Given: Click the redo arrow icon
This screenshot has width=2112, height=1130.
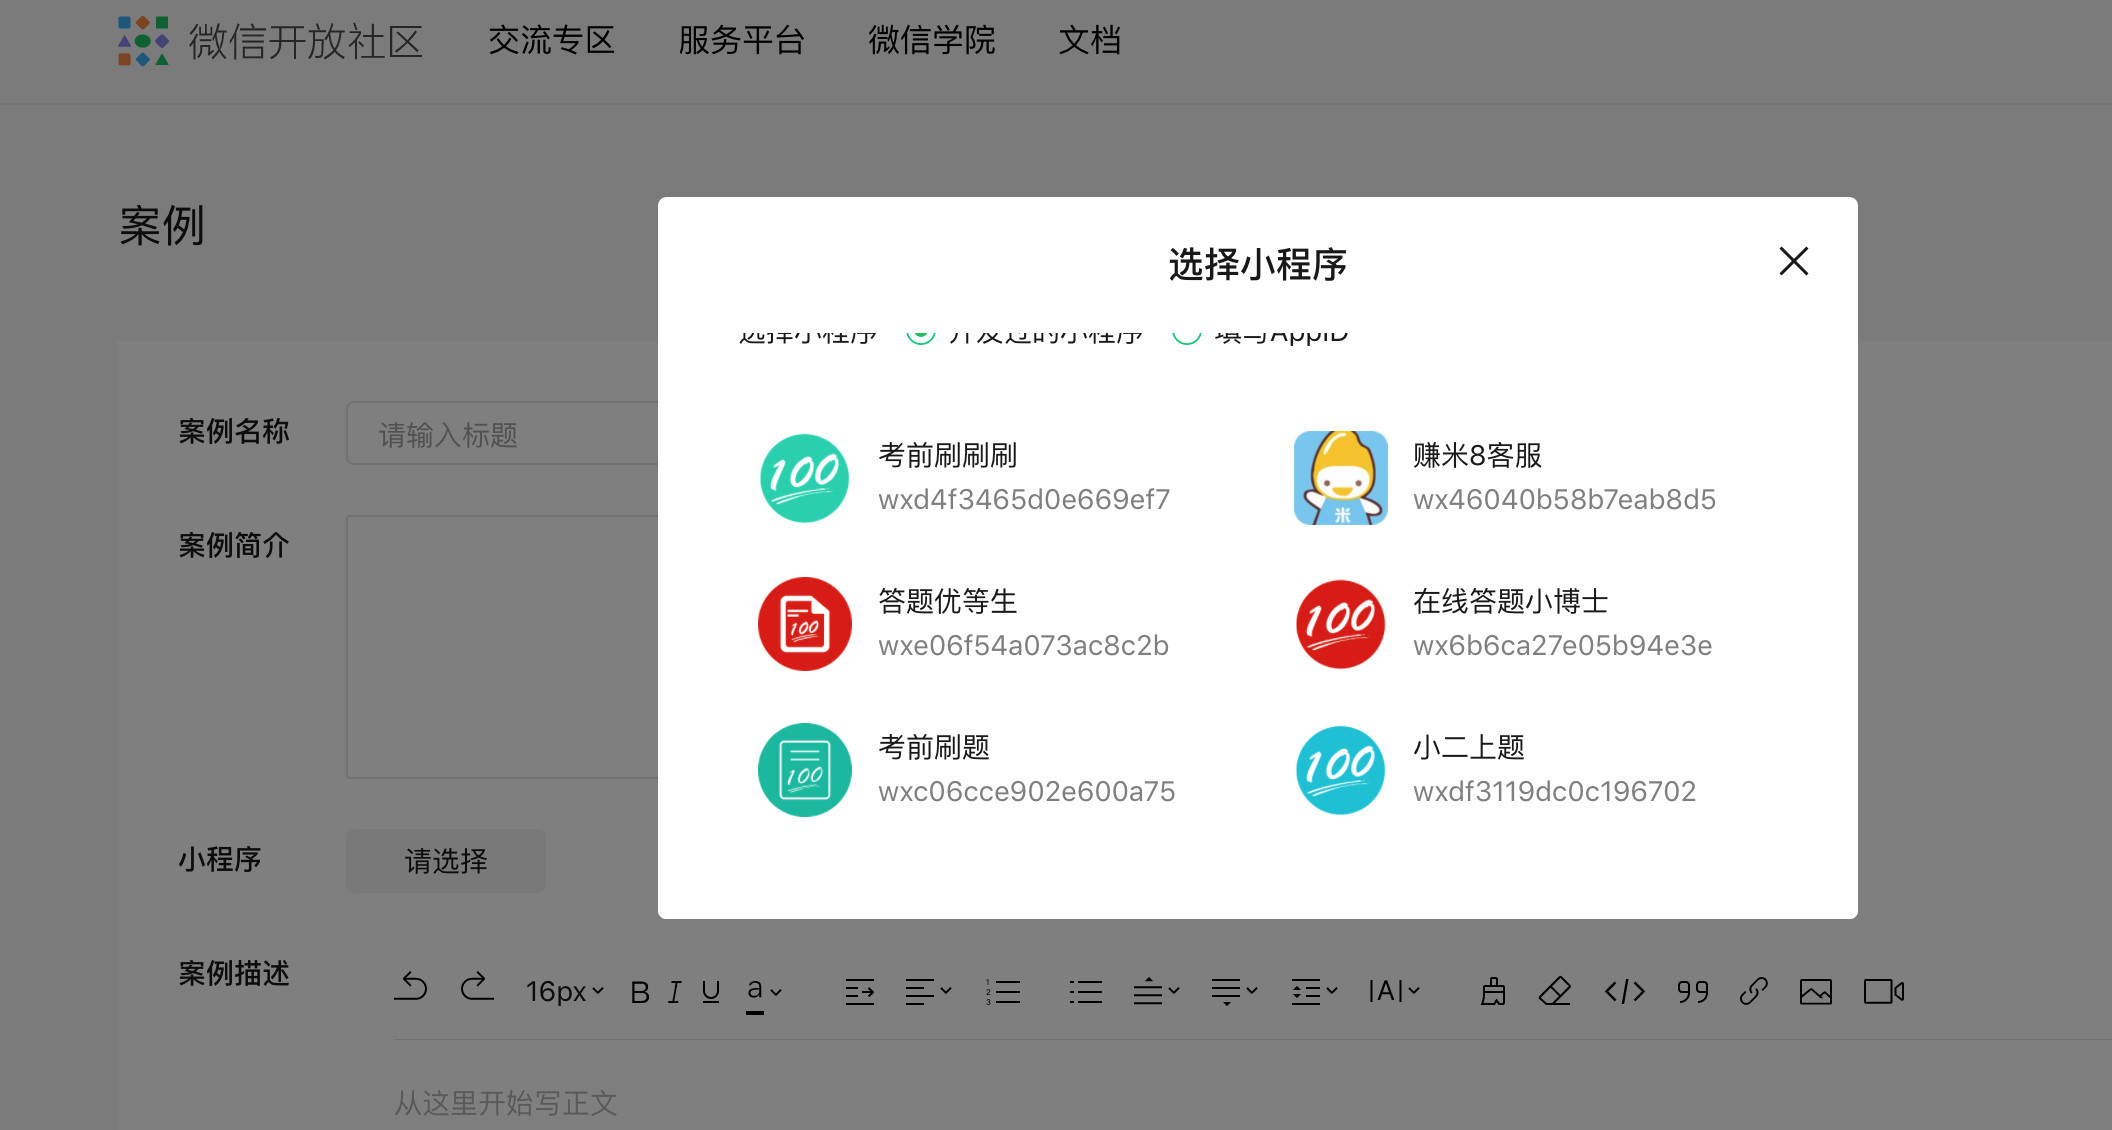Looking at the screenshot, I should click(x=477, y=989).
